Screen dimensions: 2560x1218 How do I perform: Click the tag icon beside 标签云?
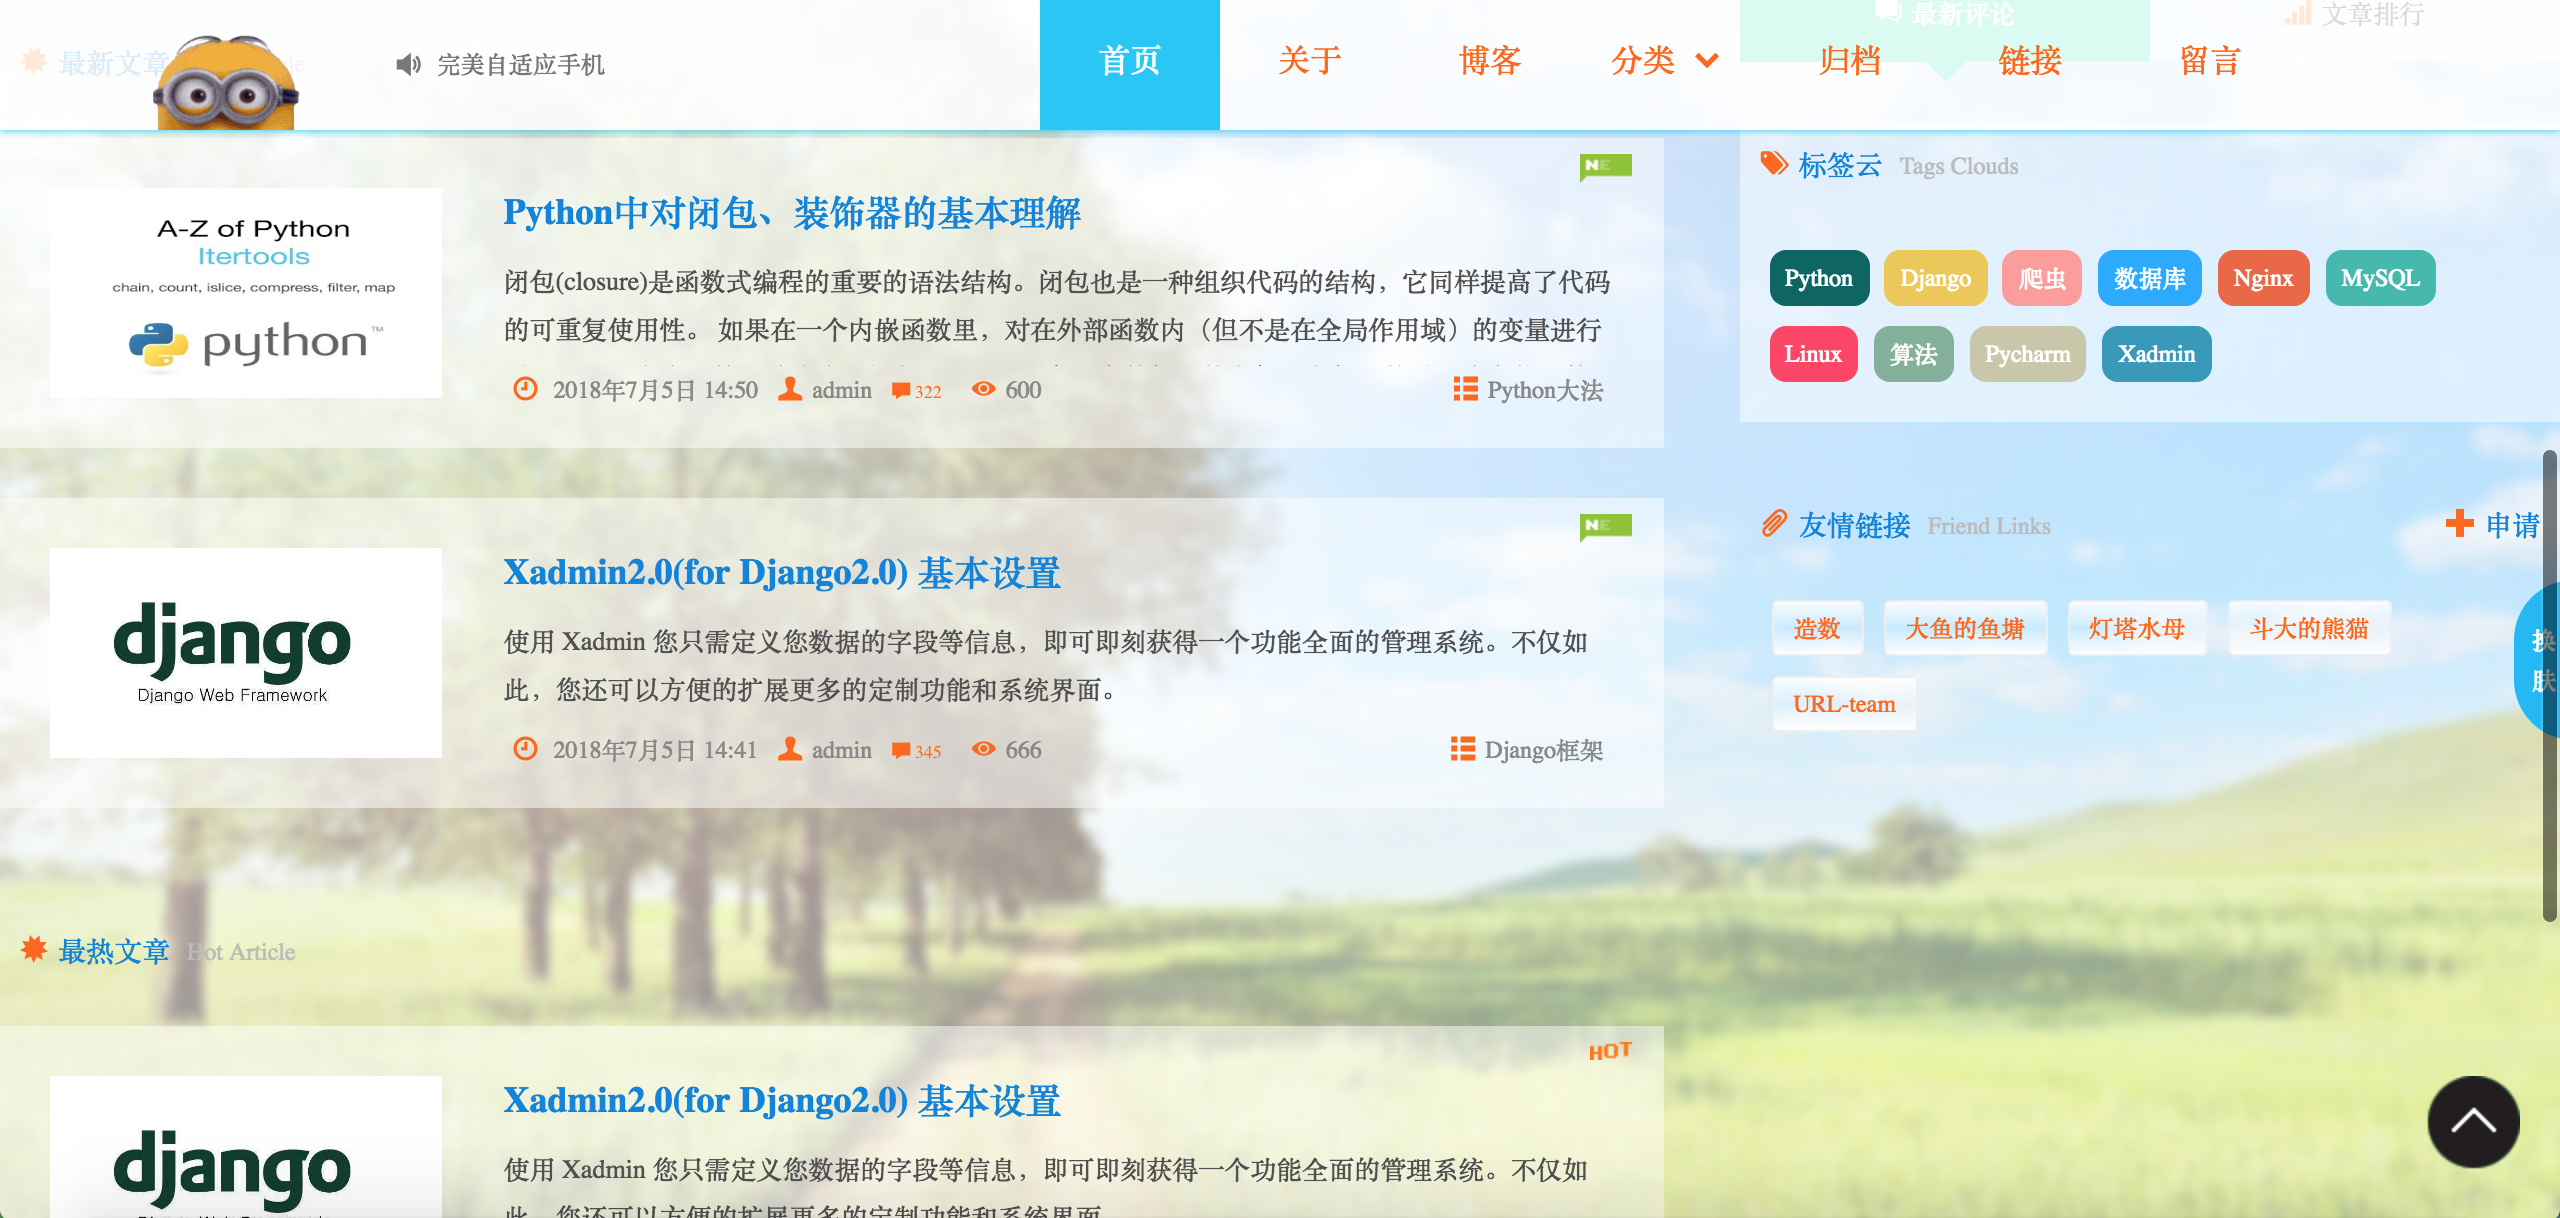1774,163
